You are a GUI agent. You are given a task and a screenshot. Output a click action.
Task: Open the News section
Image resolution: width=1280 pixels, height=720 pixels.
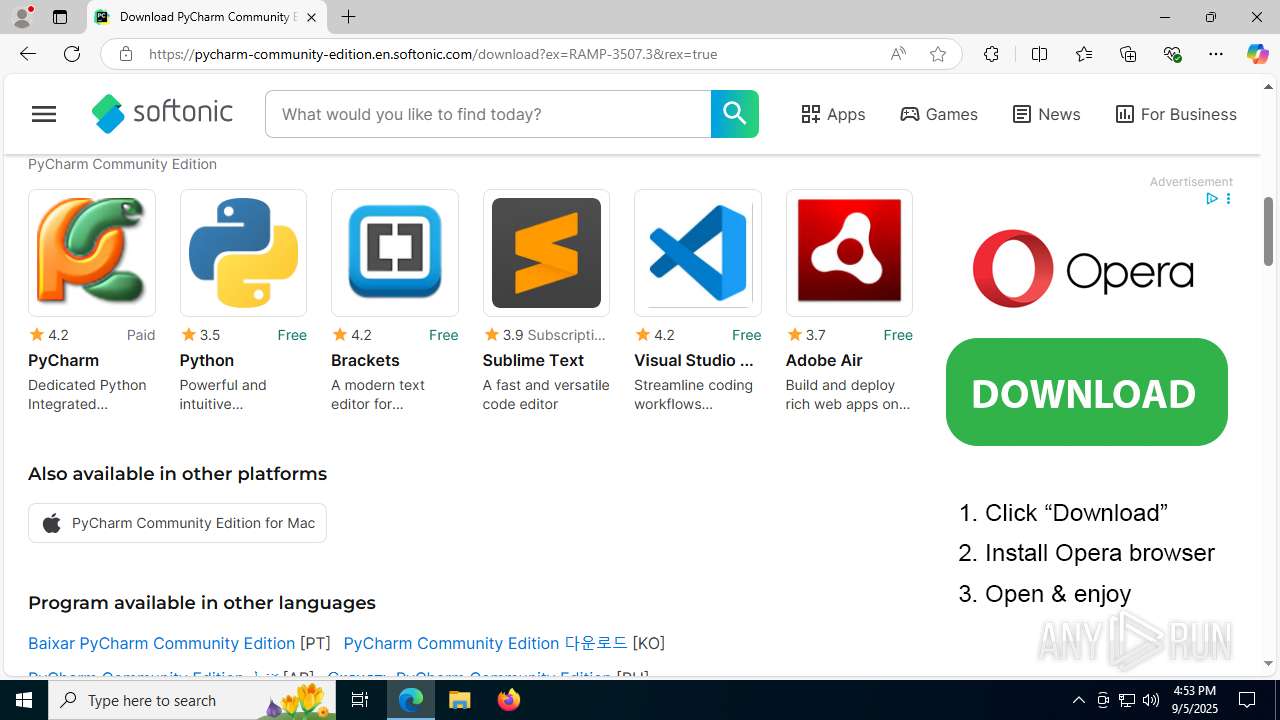point(1046,114)
